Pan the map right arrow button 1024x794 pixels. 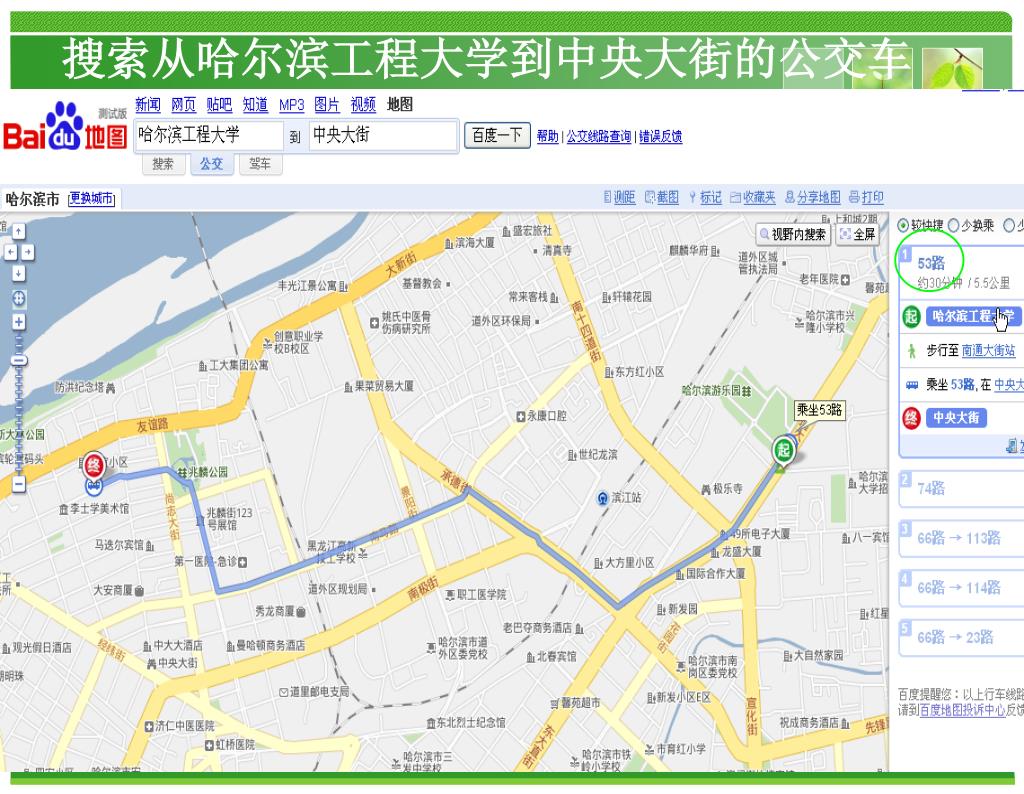[x=27, y=253]
